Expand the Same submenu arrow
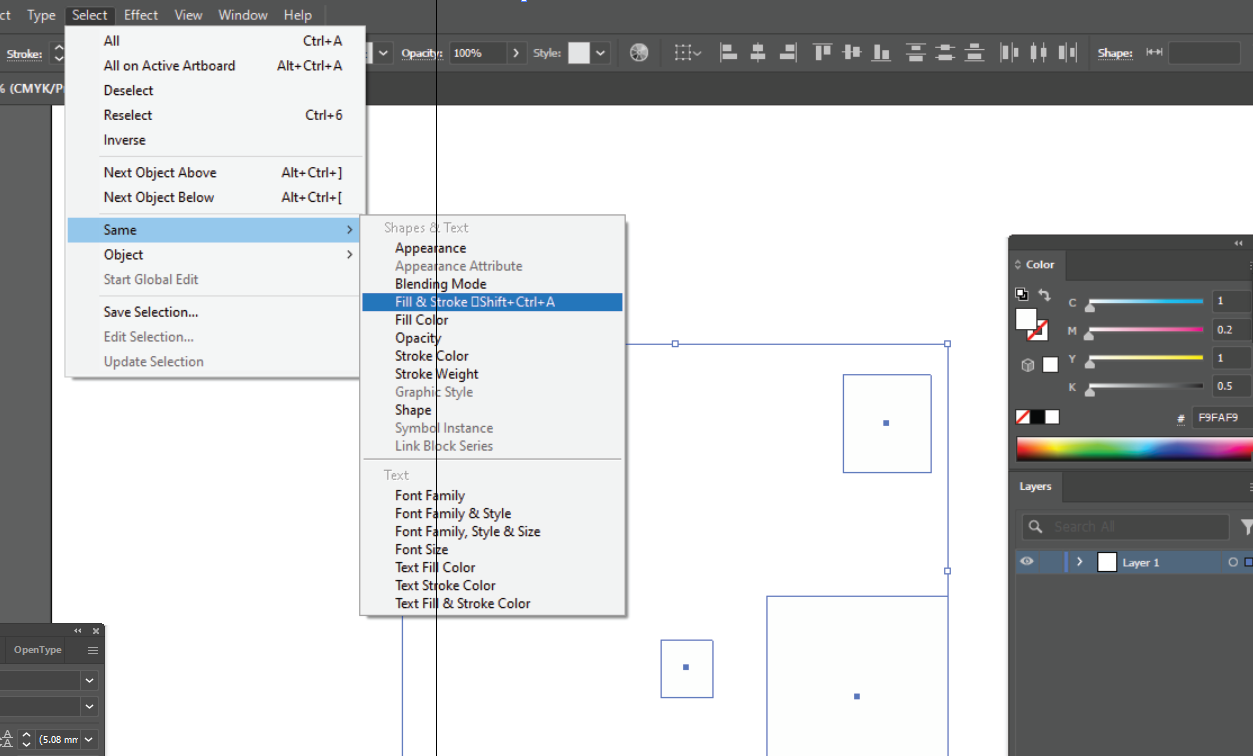 tap(349, 230)
